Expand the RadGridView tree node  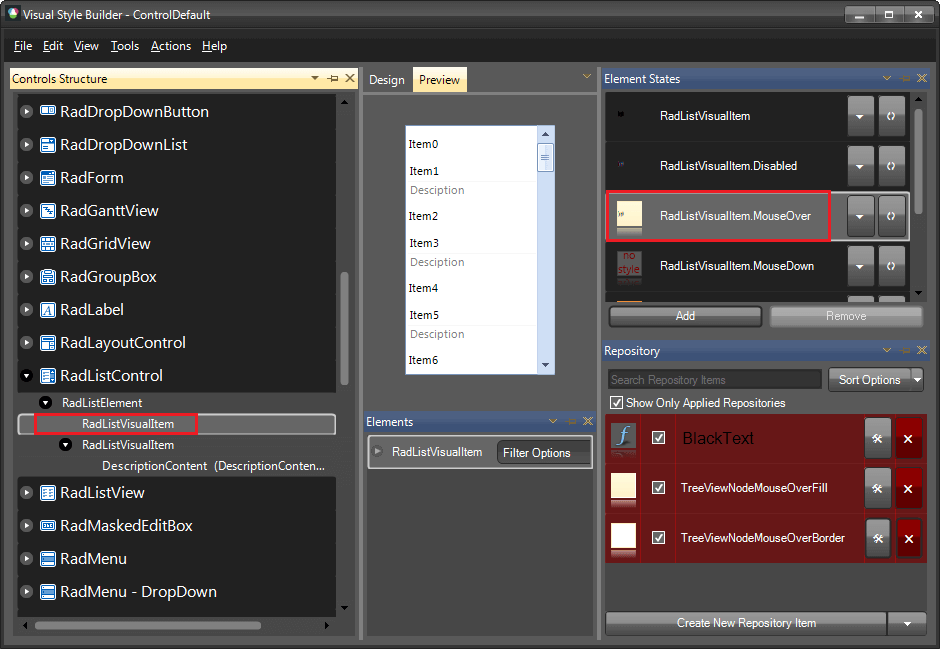(x=26, y=243)
